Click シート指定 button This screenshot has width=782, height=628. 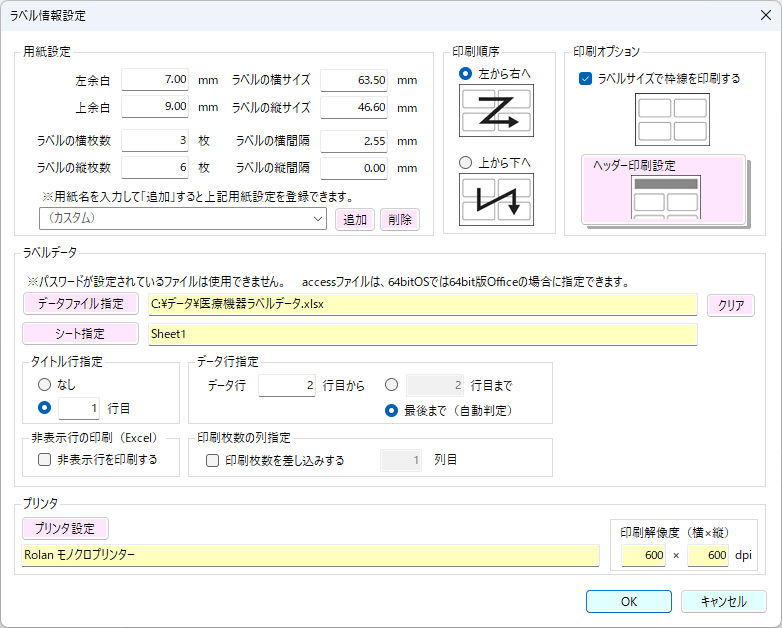pyautogui.click(x=81, y=334)
